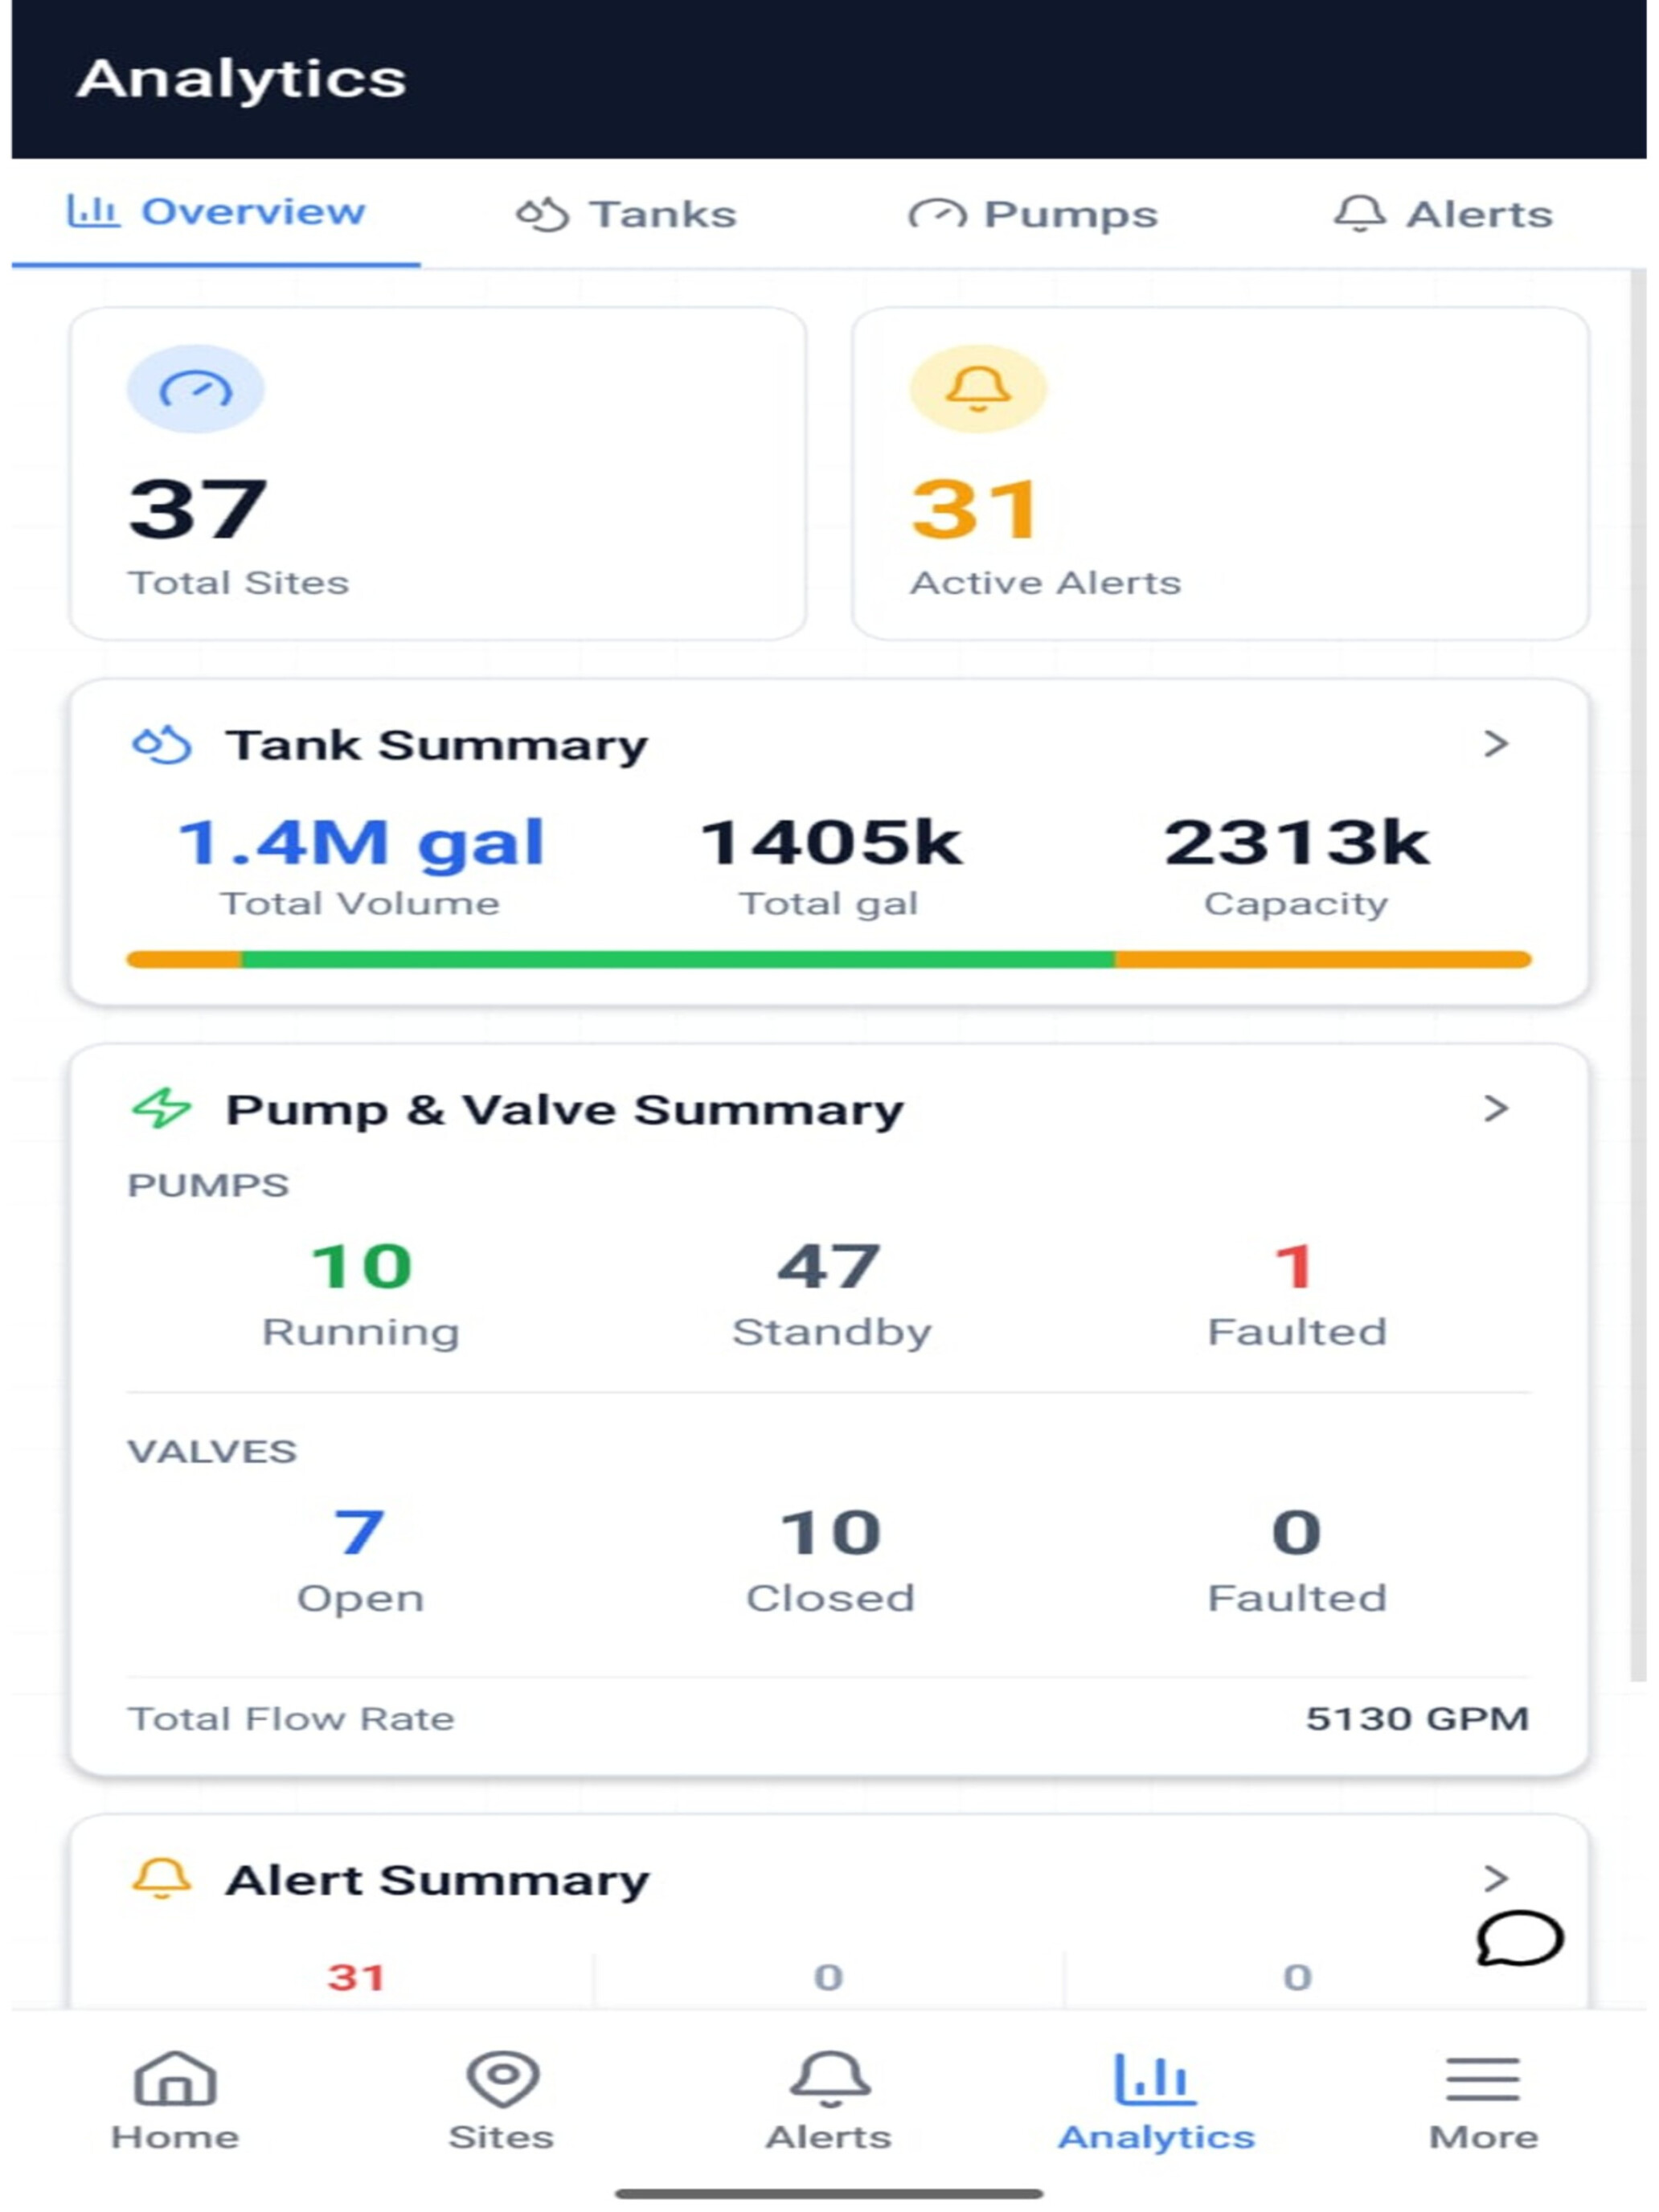Click the tank capacity progress bar
Screen dimensions: 1659x2212
828,959
